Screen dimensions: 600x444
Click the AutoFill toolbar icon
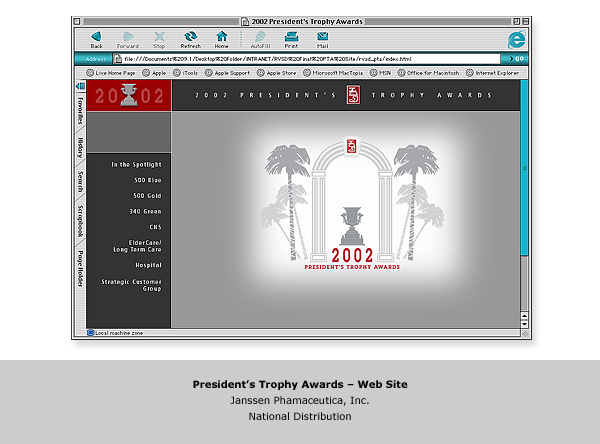point(260,37)
